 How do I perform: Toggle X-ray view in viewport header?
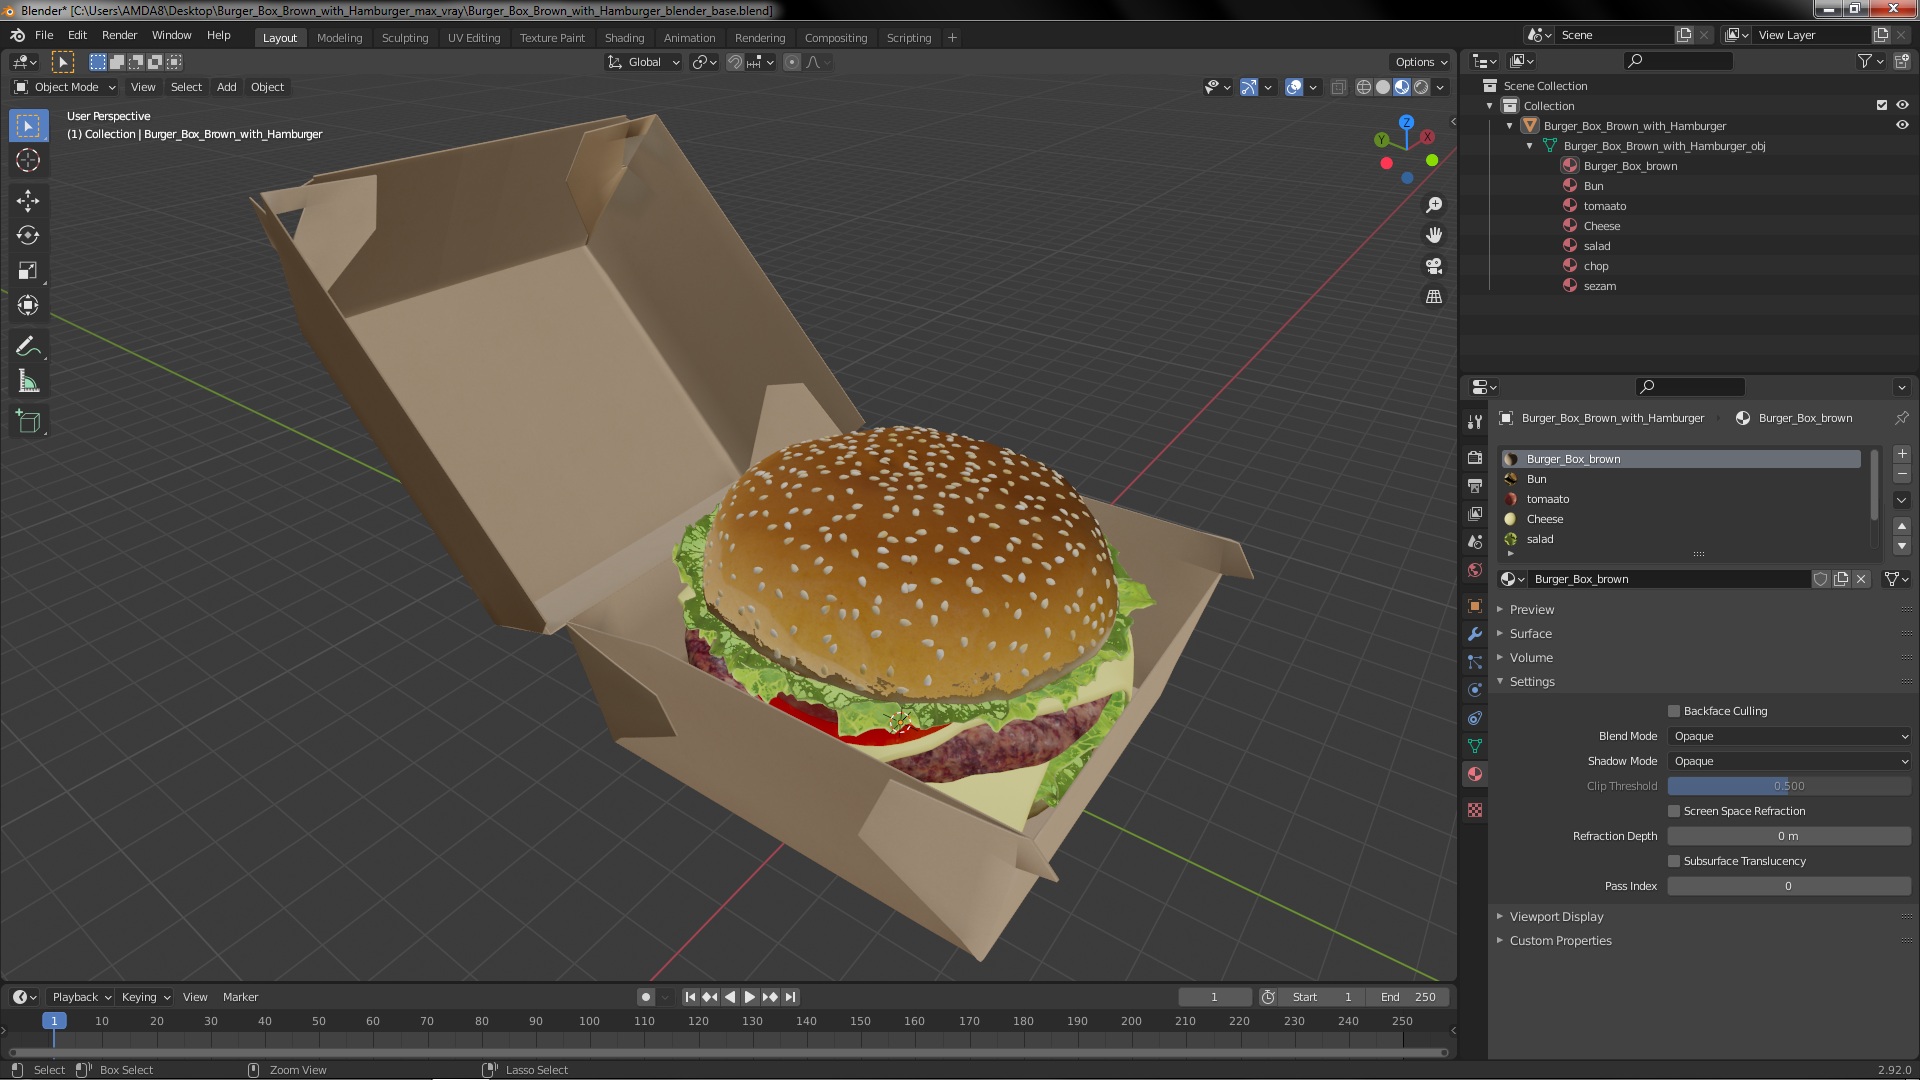pyautogui.click(x=1339, y=87)
